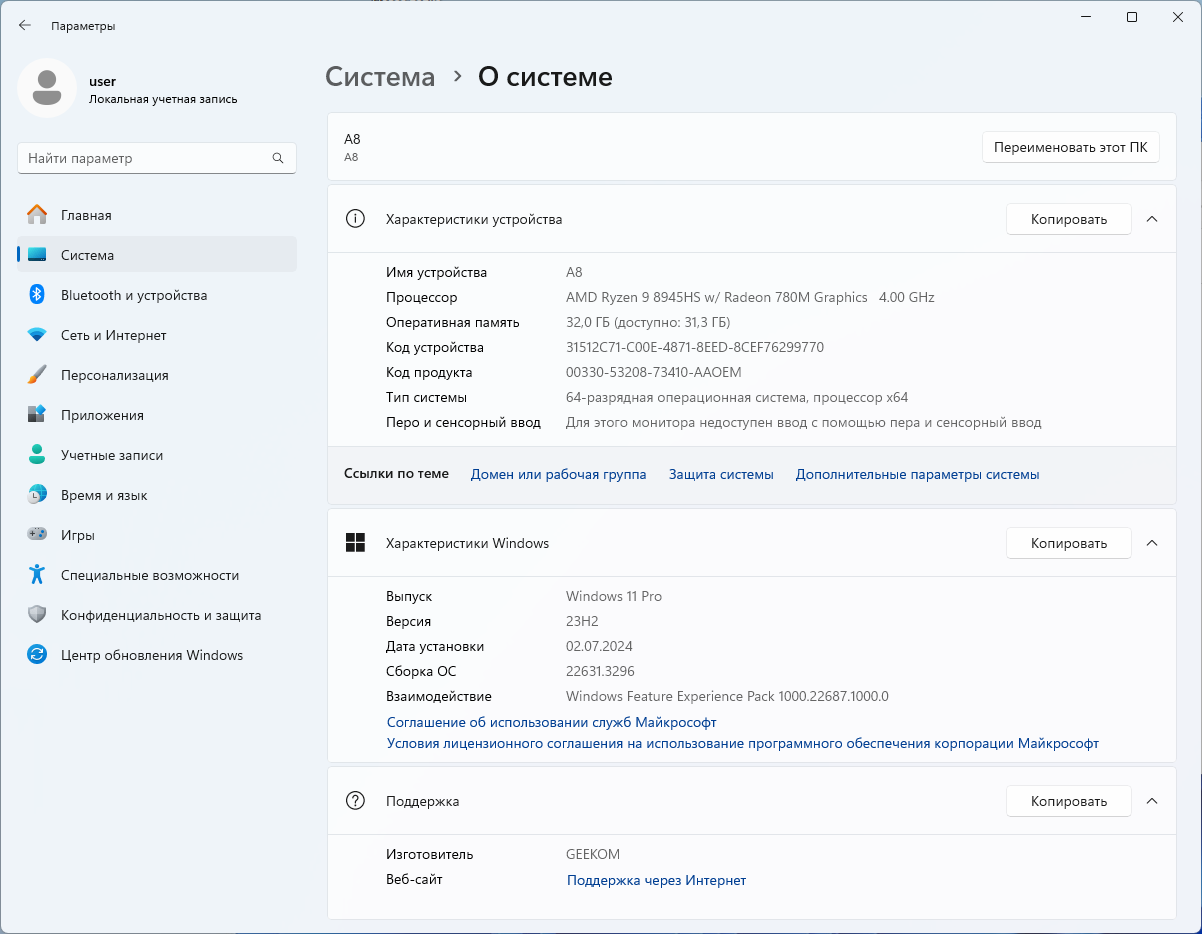Image resolution: width=1202 pixels, height=934 pixels.
Task: Copy Windows specifications with Копировать
Action: pos(1068,543)
